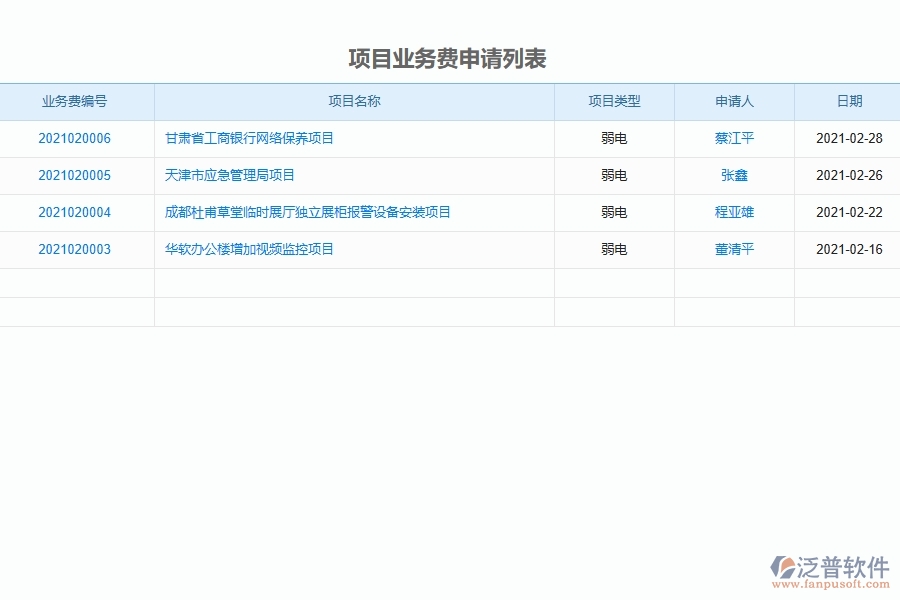Click the 弱电 project type in the first row

click(615, 138)
